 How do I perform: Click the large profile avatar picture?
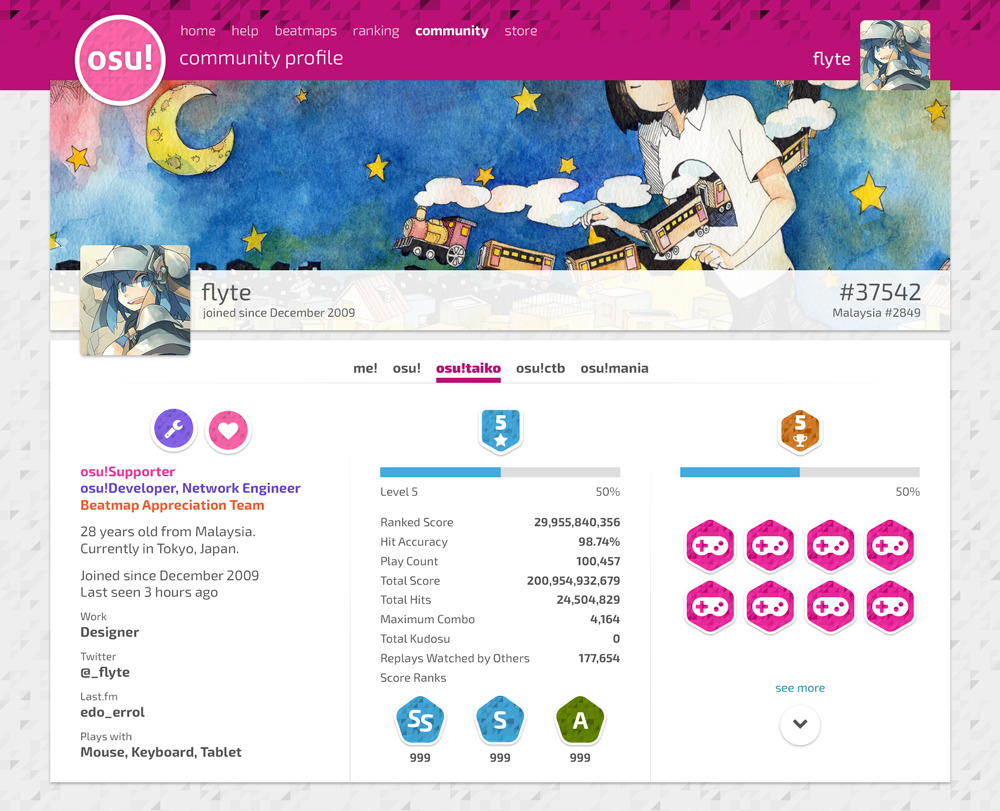pyautogui.click(x=135, y=300)
